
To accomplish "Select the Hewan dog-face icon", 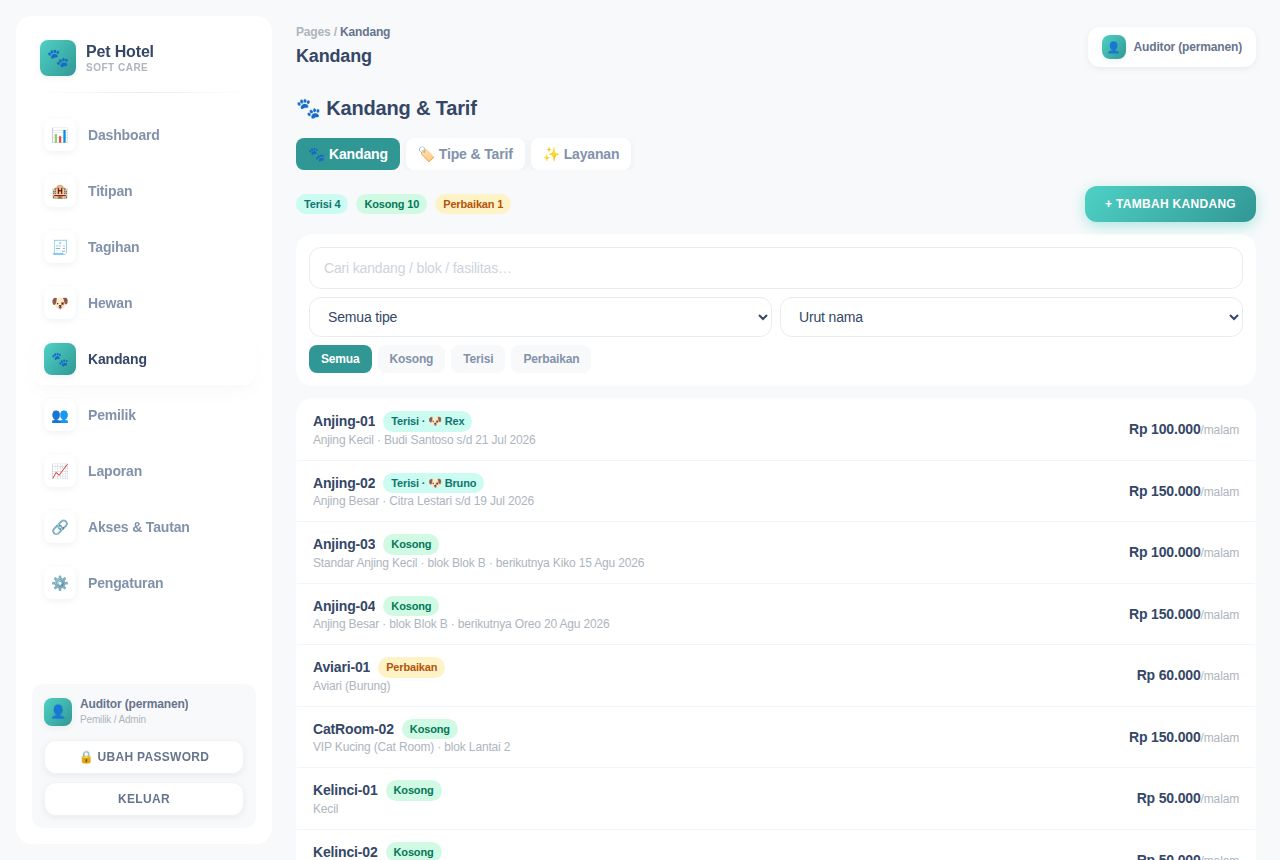I will (x=60, y=303).
